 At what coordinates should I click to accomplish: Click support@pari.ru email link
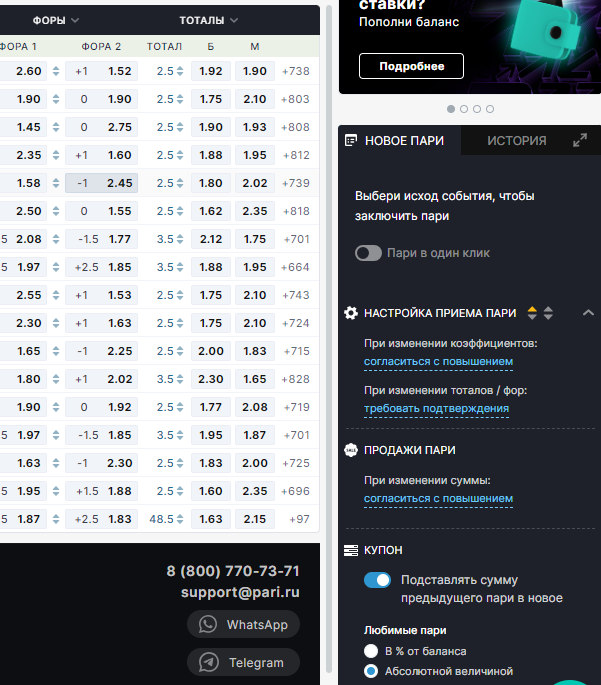click(x=240, y=592)
